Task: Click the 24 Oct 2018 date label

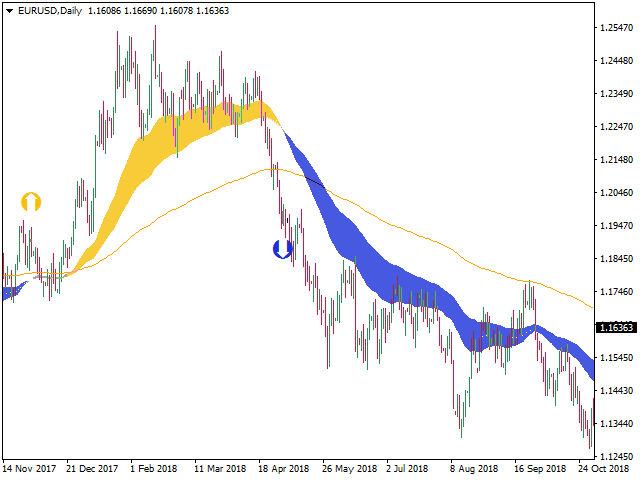Action: pyautogui.click(x=604, y=469)
